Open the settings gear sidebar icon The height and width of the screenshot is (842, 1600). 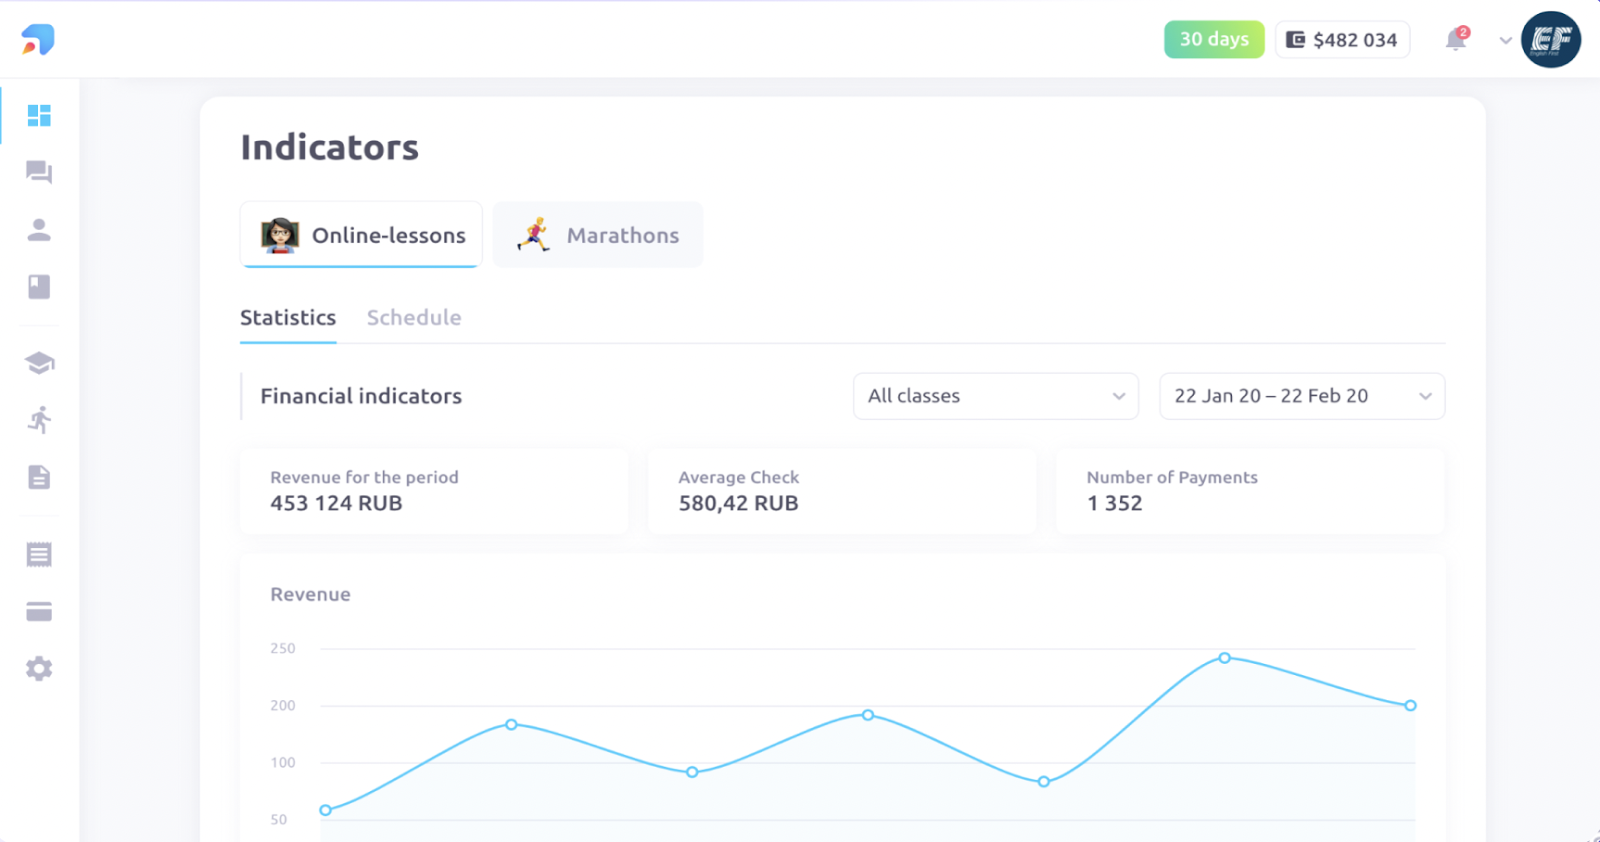pyautogui.click(x=39, y=669)
